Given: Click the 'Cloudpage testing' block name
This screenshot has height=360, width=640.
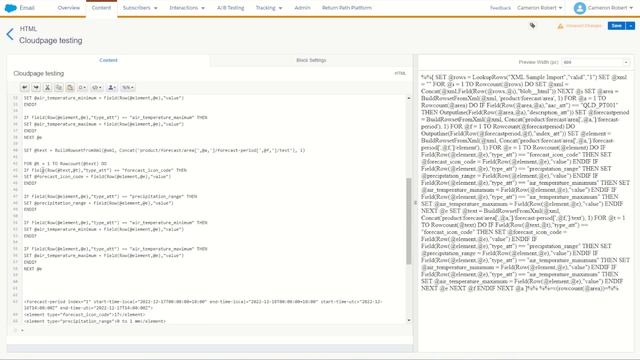Looking at the screenshot, I should (38, 73).
